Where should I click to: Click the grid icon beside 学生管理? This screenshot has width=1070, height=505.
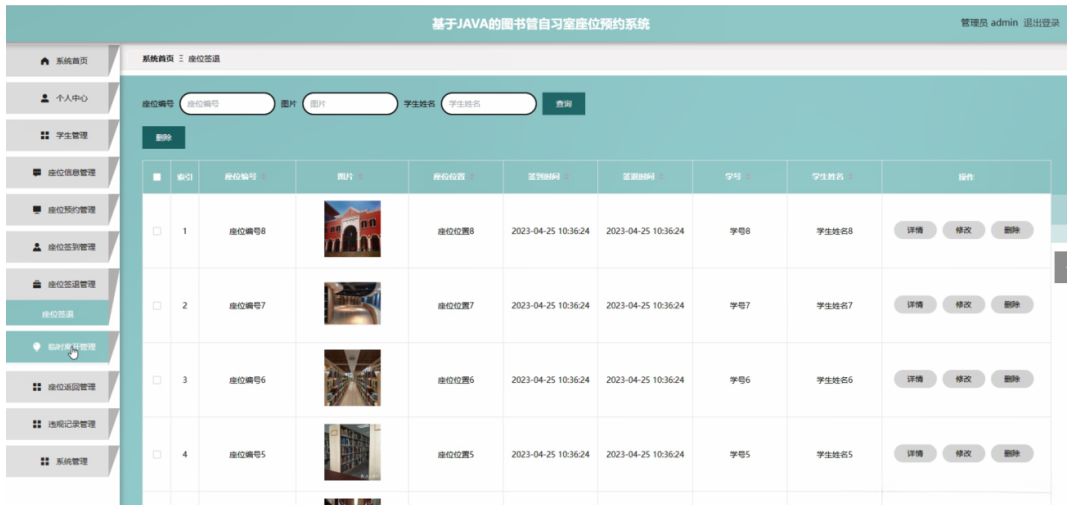45,135
